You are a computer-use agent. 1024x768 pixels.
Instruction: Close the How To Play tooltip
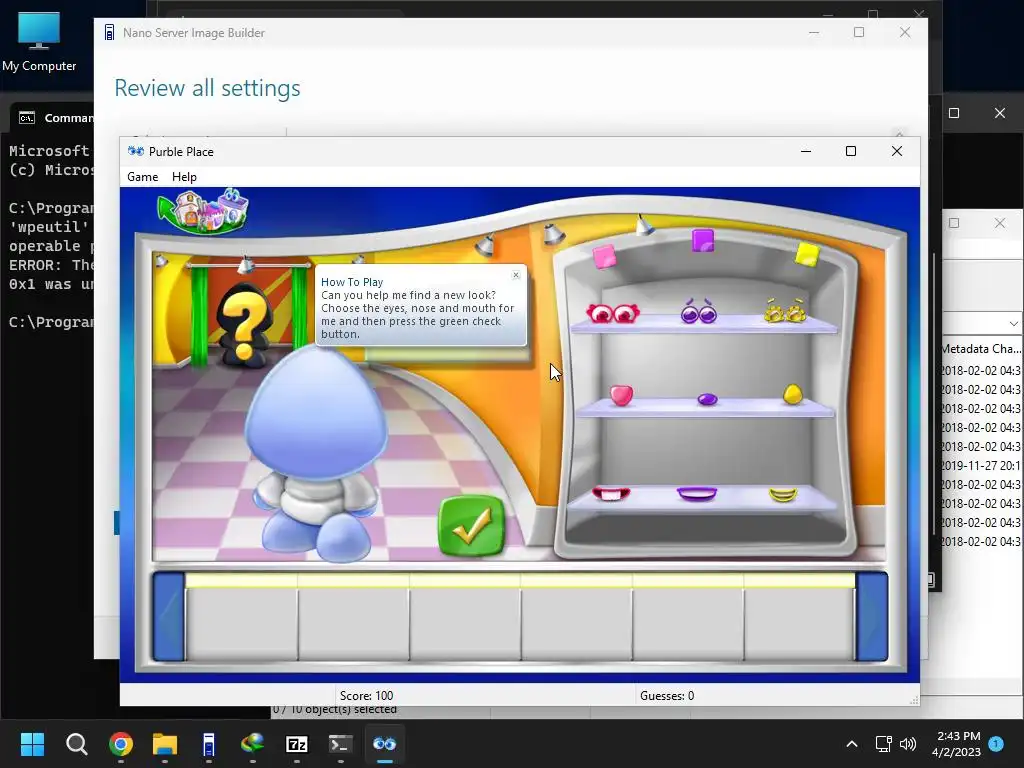(516, 275)
